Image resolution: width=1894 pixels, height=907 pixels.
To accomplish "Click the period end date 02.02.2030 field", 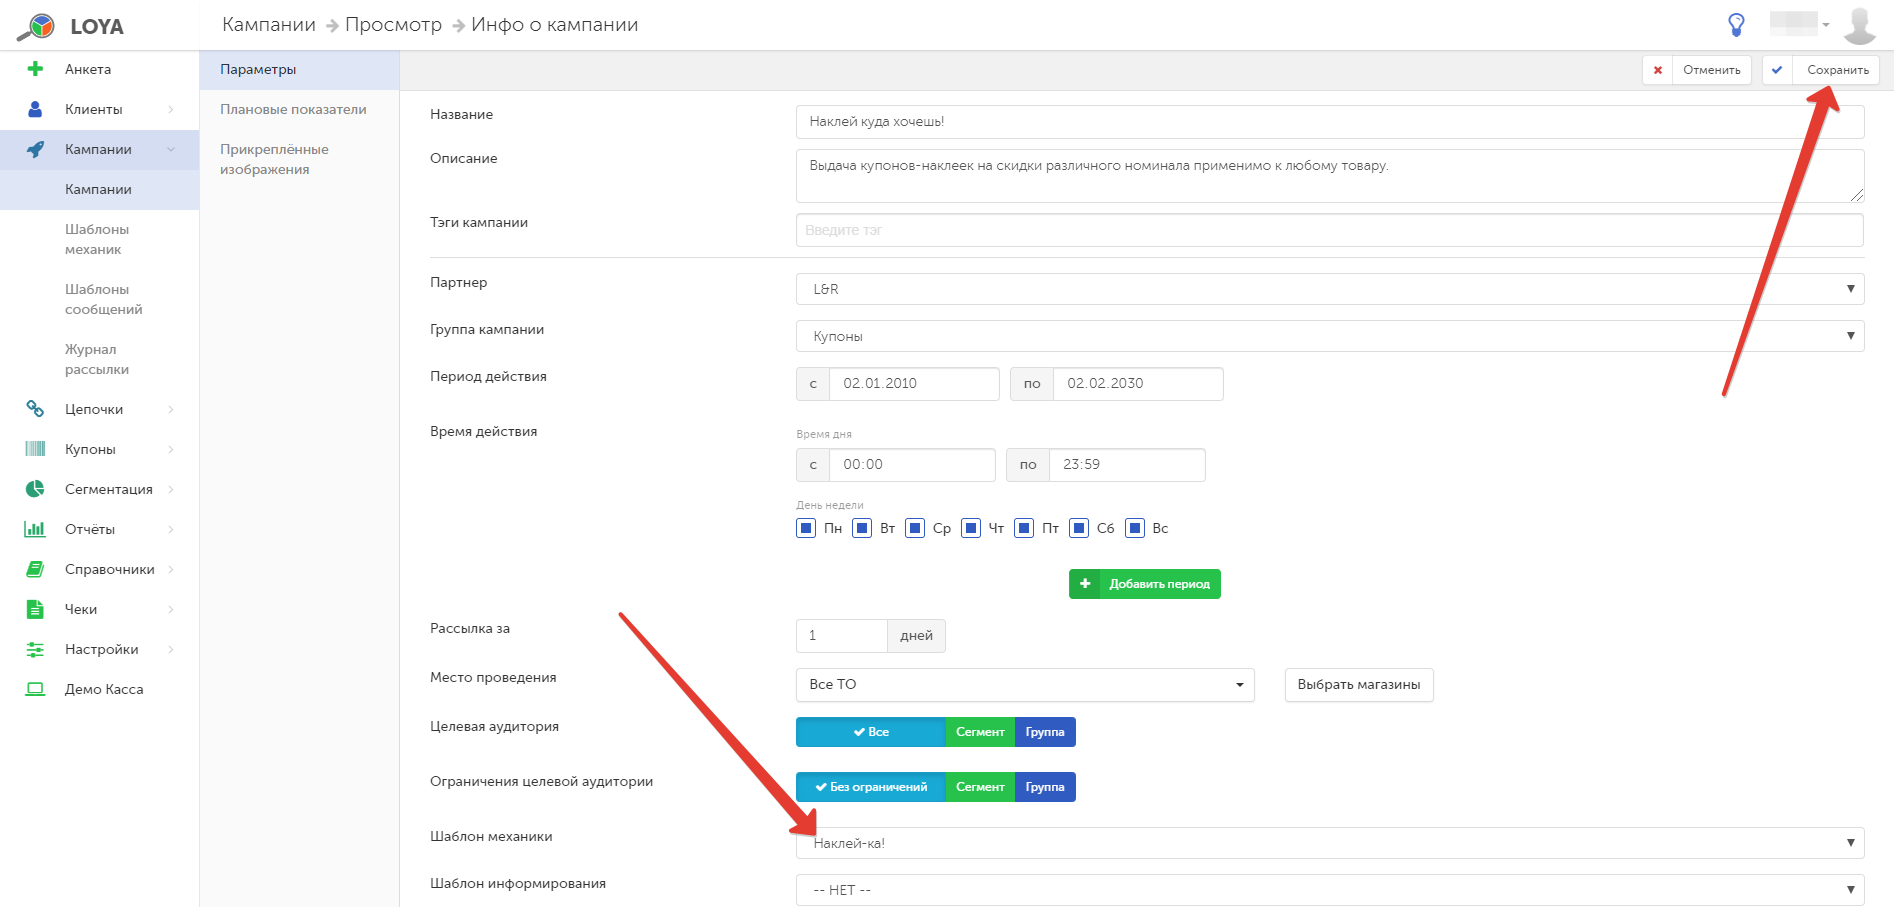I will click(x=1138, y=384).
